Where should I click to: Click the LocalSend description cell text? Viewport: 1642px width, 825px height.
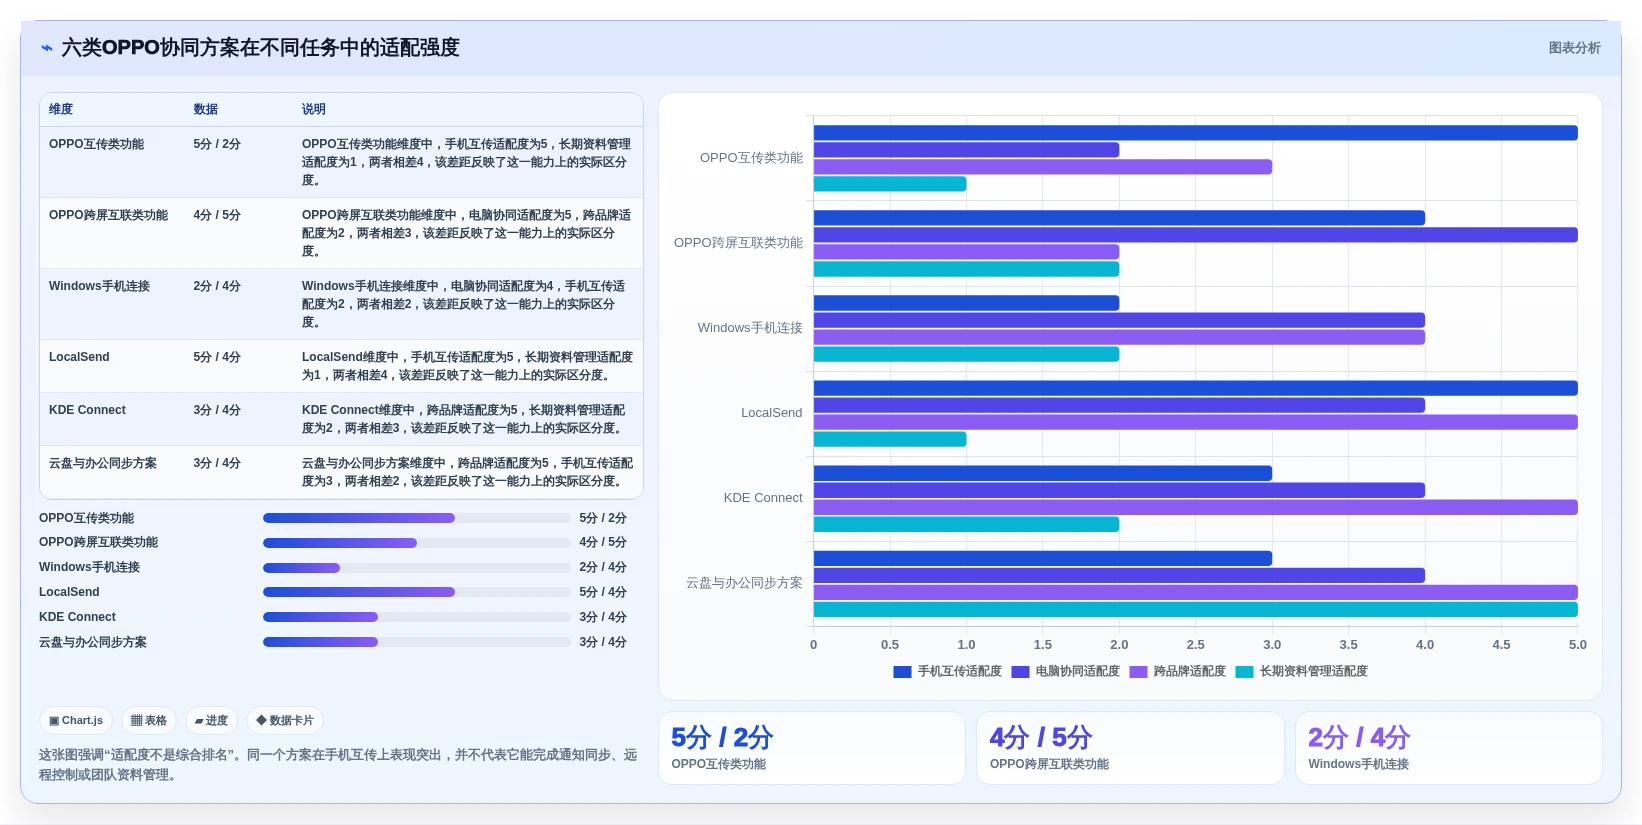click(467, 366)
